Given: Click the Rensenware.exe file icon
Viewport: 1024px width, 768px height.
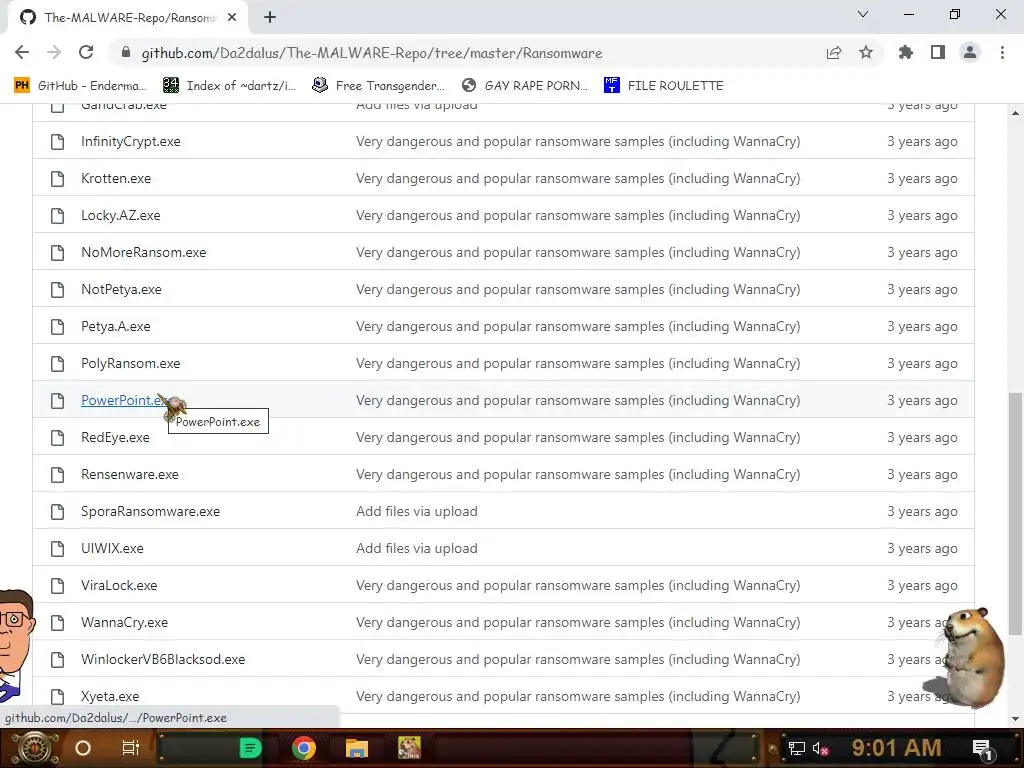Looking at the screenshot, I should point(57,475).
